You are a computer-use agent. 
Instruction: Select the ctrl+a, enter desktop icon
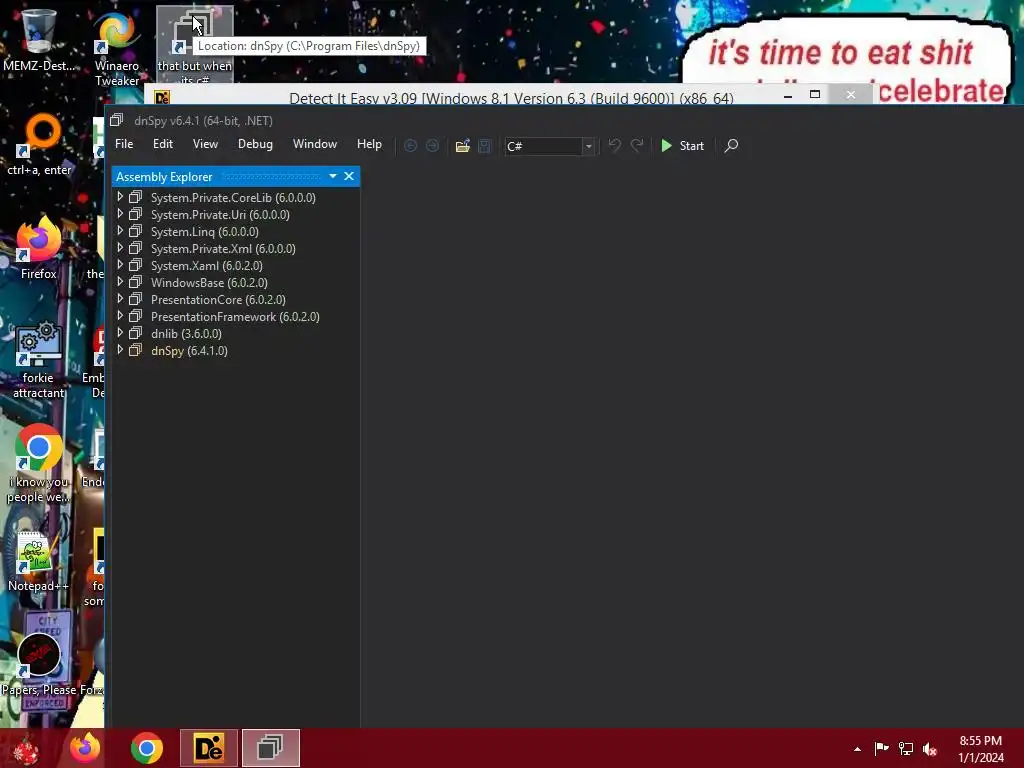[39, 144]
